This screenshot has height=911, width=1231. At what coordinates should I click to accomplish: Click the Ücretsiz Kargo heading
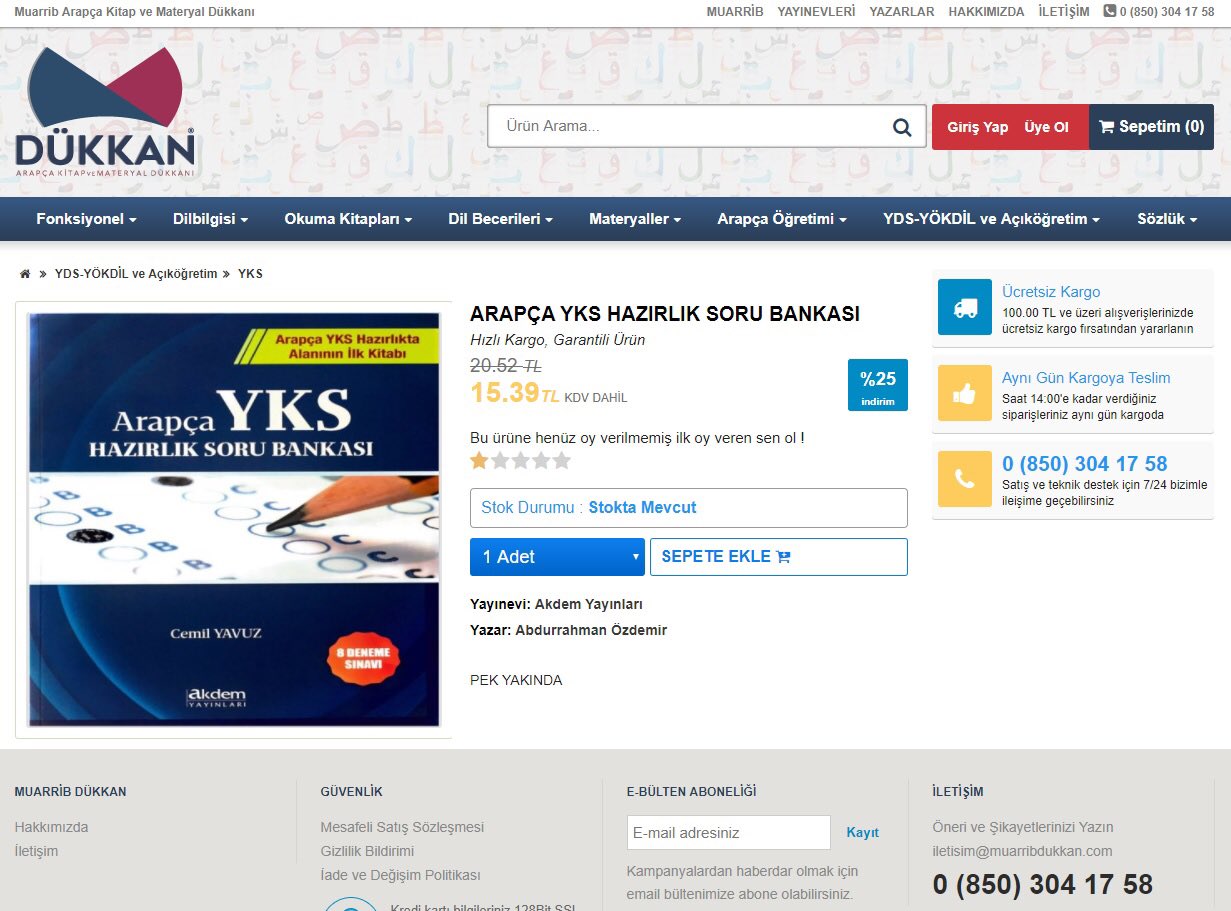(1051, 292)
